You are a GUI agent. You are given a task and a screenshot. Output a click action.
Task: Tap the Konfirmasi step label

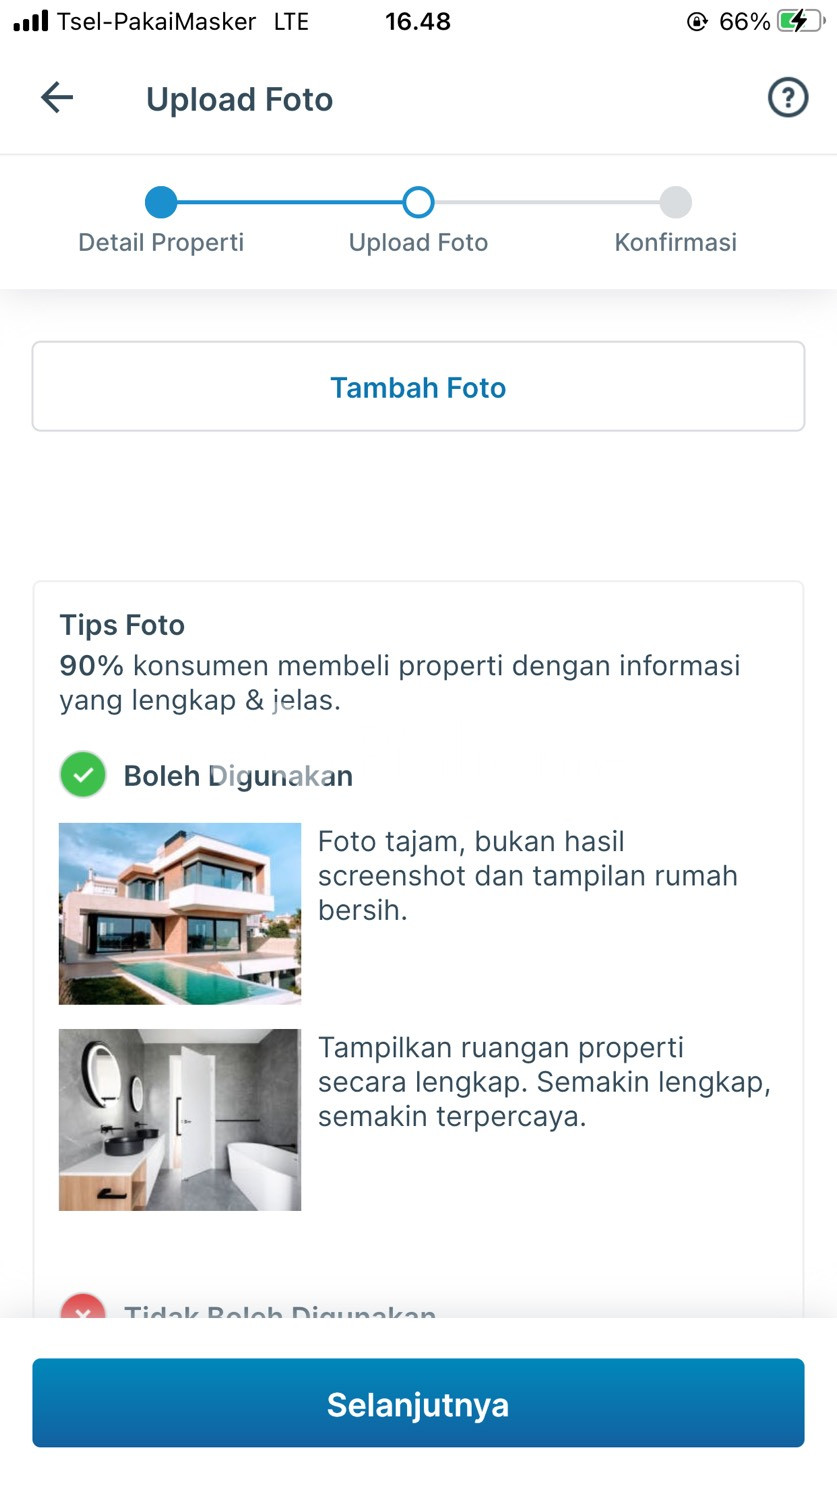click(x=675, y=242)
